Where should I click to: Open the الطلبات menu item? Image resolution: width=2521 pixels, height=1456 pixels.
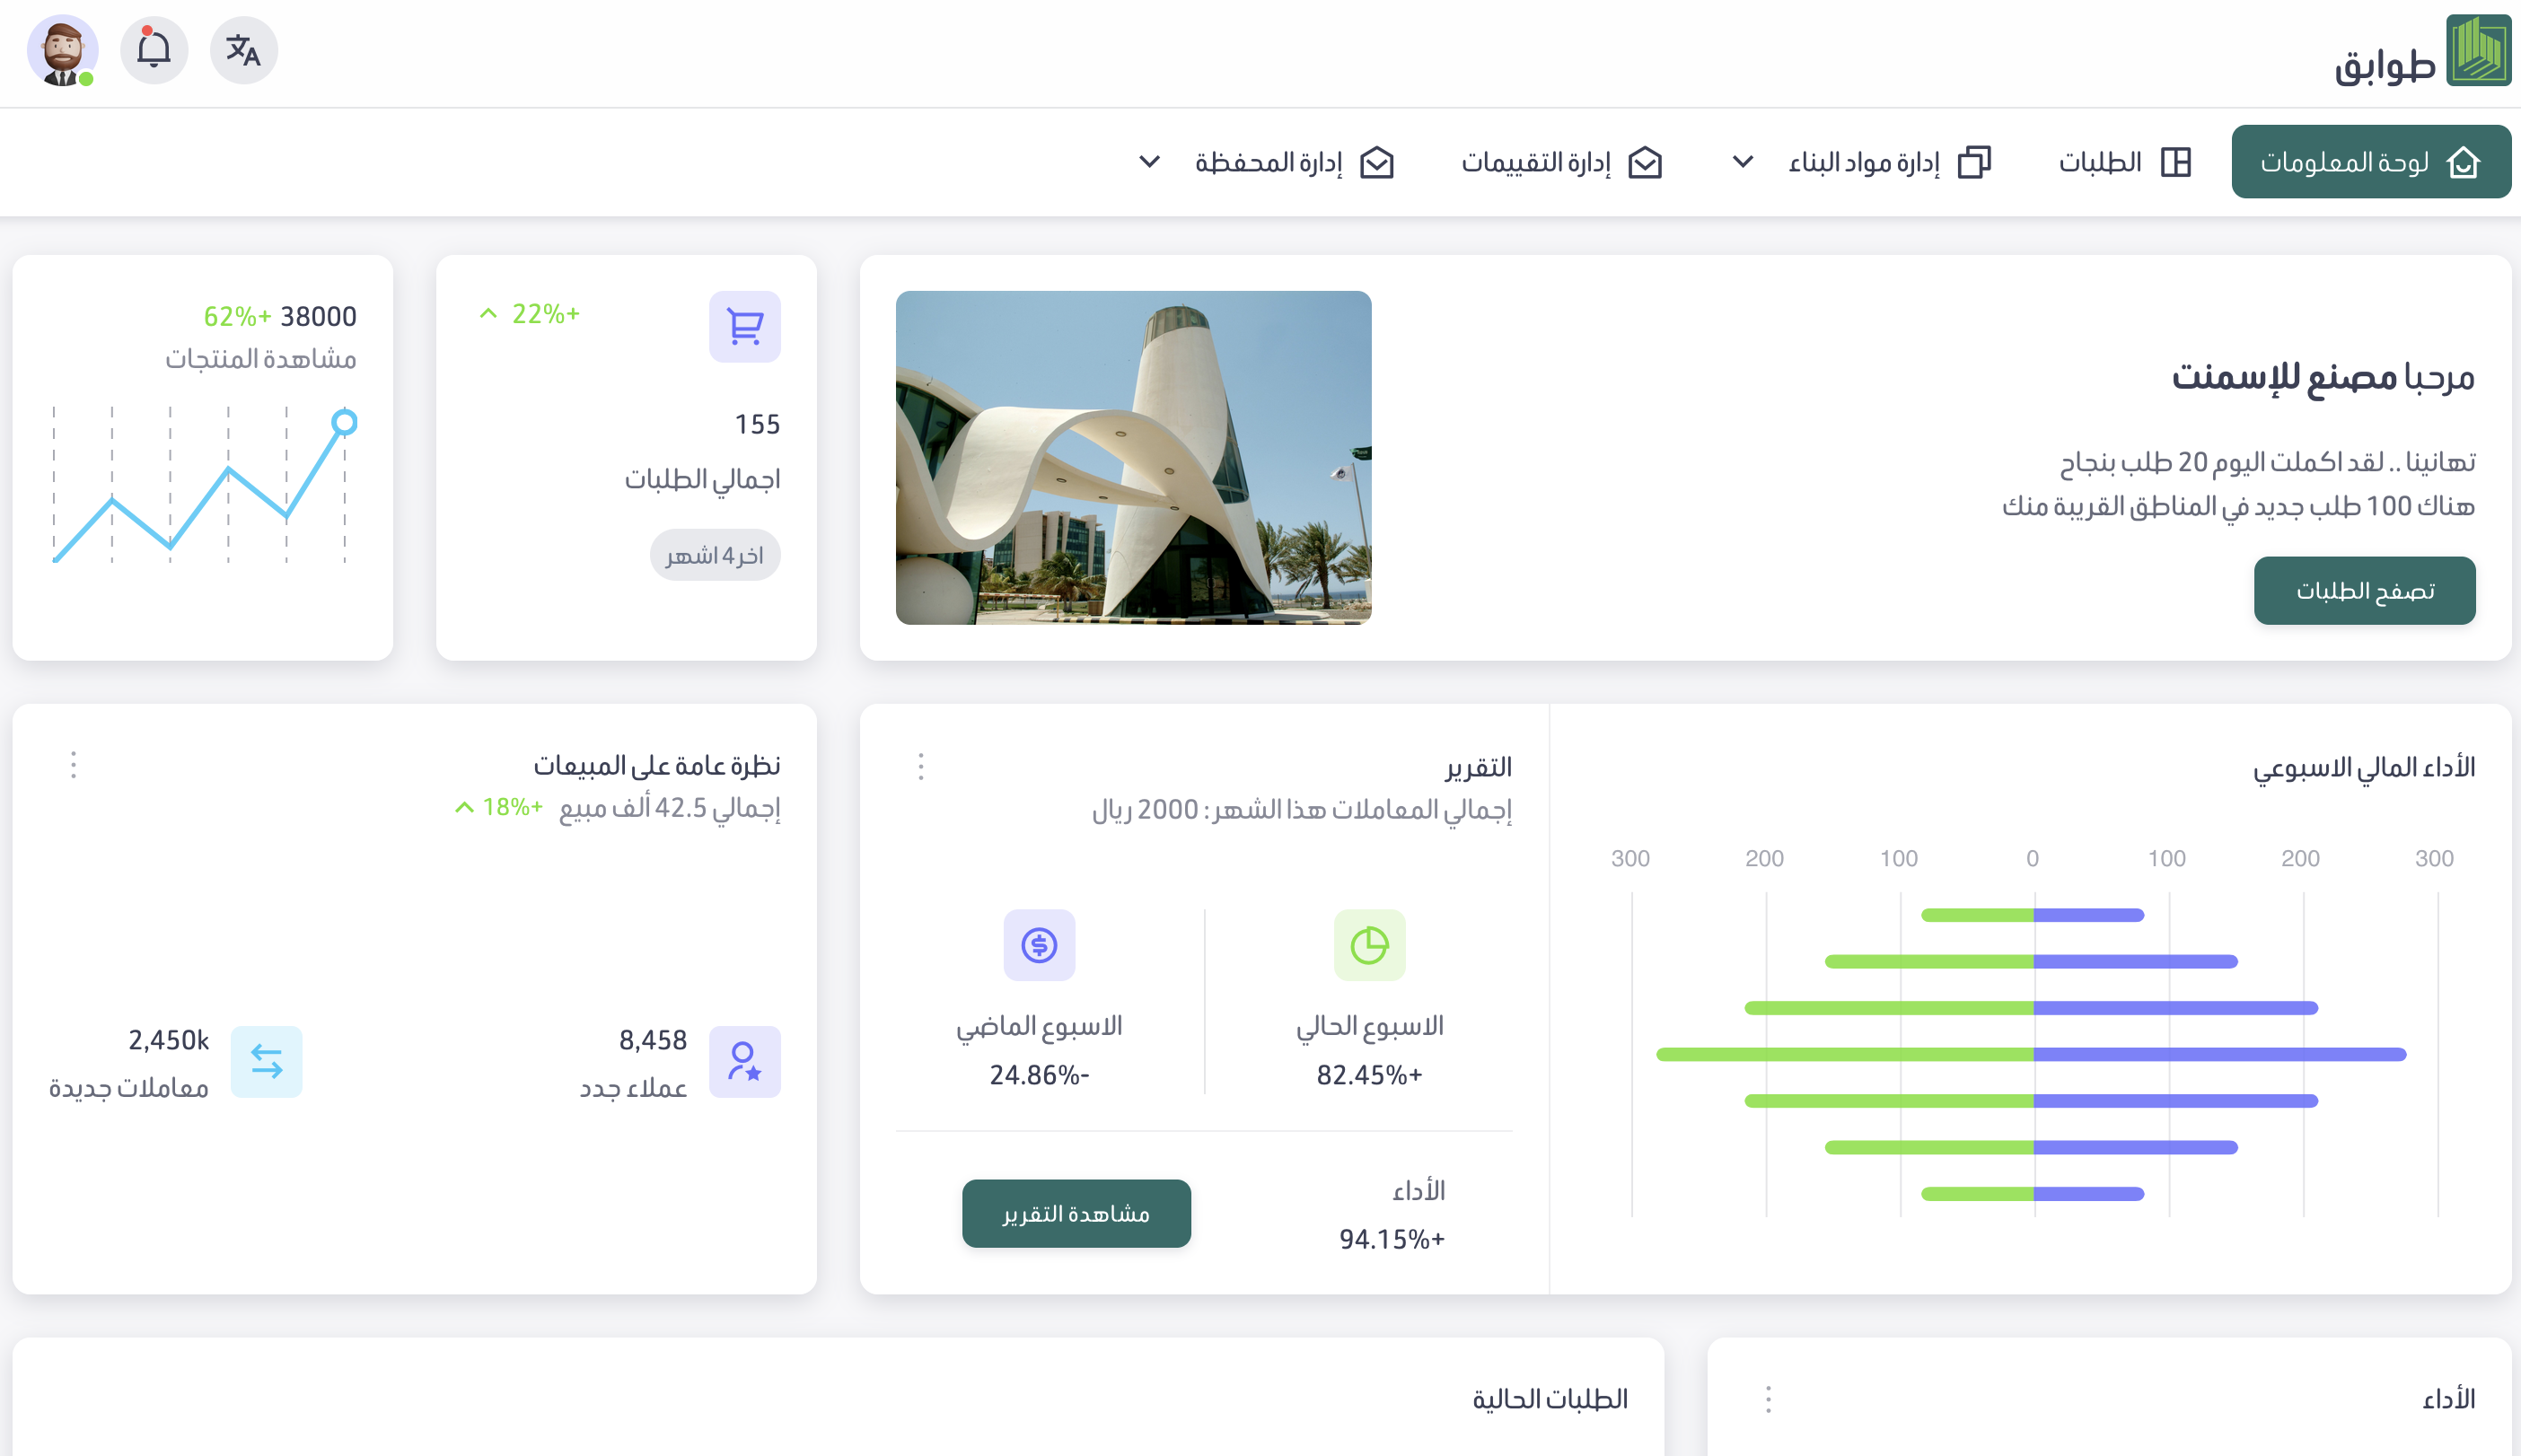(x=2124, y=162)
